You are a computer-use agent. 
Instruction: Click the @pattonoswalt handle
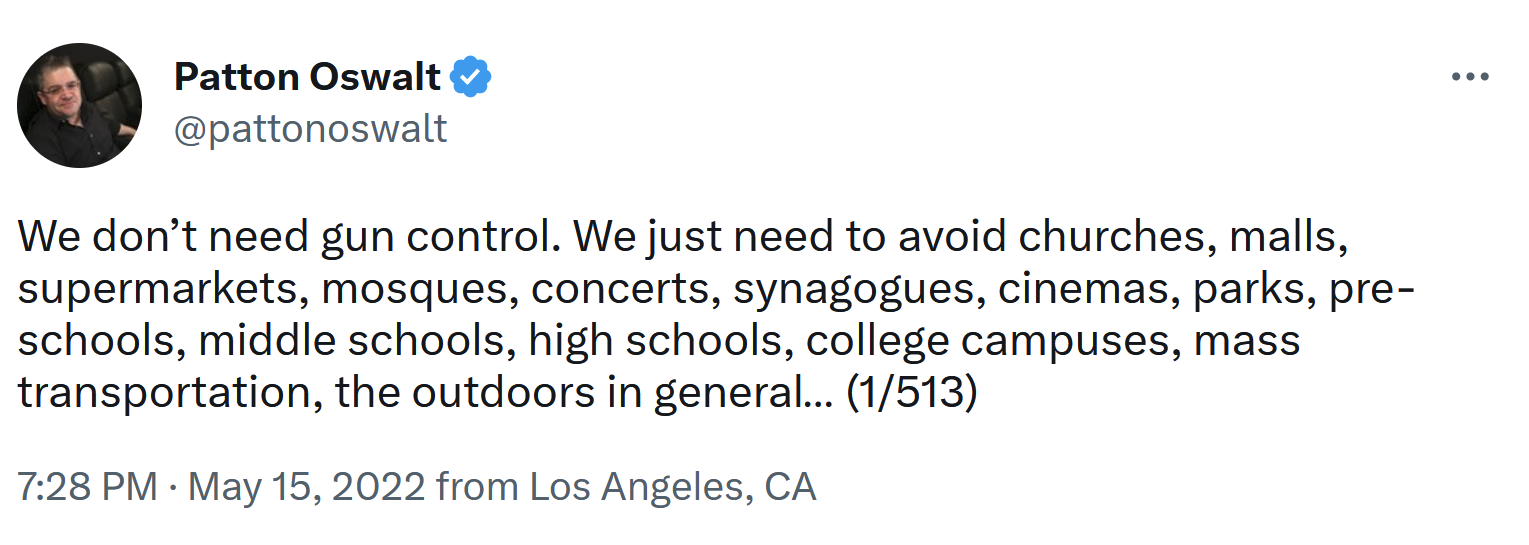tap(310, 129)
